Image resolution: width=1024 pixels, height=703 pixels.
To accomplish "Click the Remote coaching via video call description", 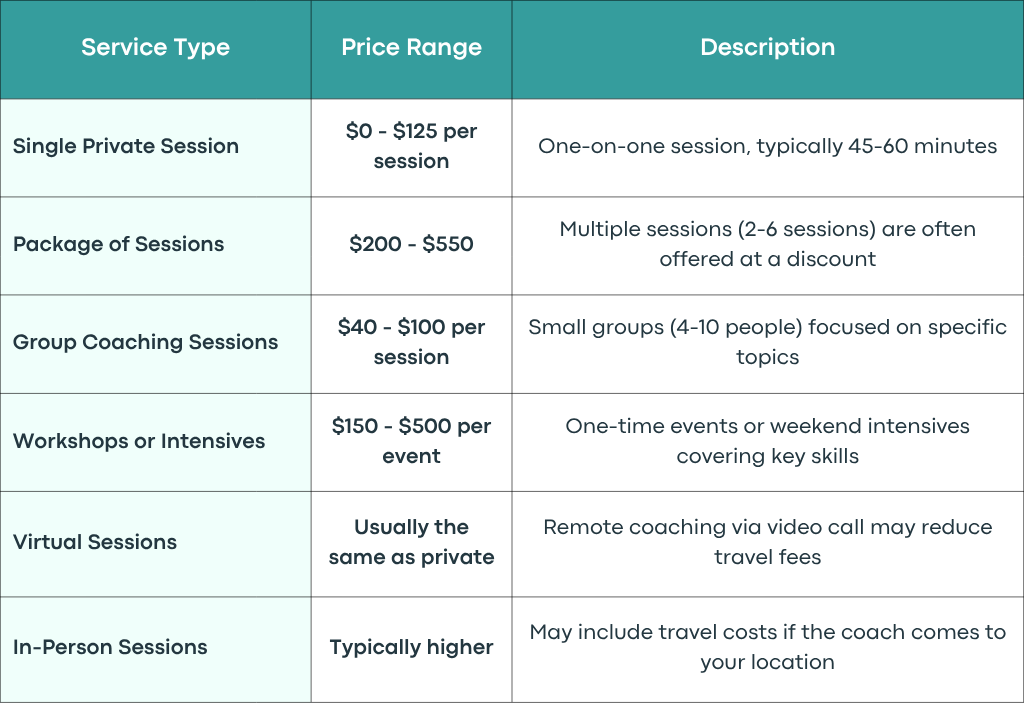I will [767, 542].
